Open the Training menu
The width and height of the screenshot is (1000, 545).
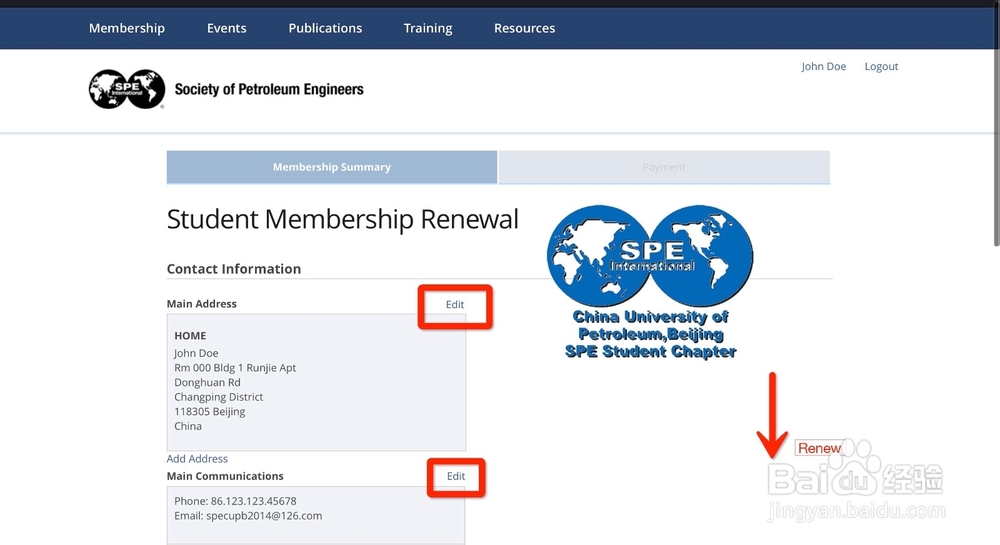tap(428, 28)
